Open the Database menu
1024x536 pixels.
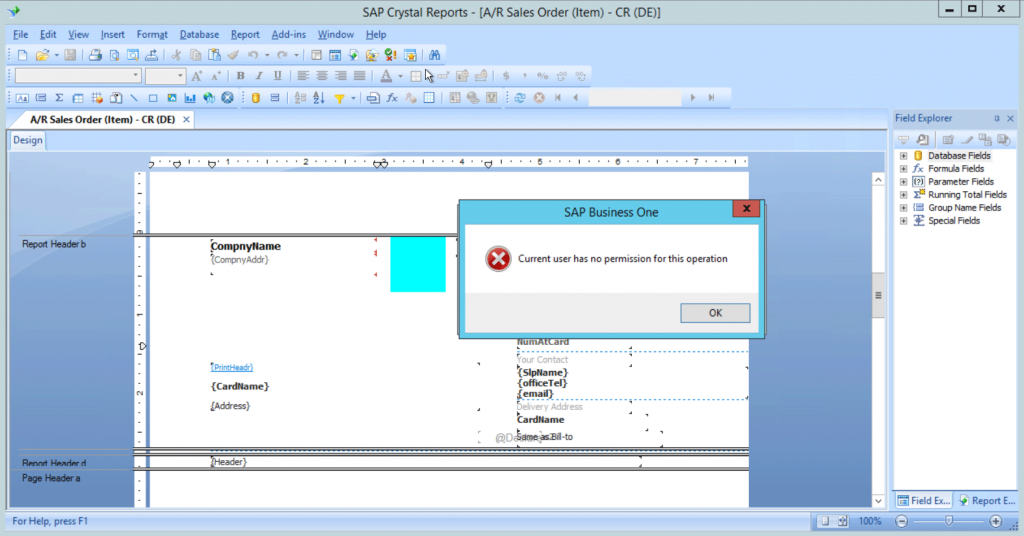pos(199,35)
